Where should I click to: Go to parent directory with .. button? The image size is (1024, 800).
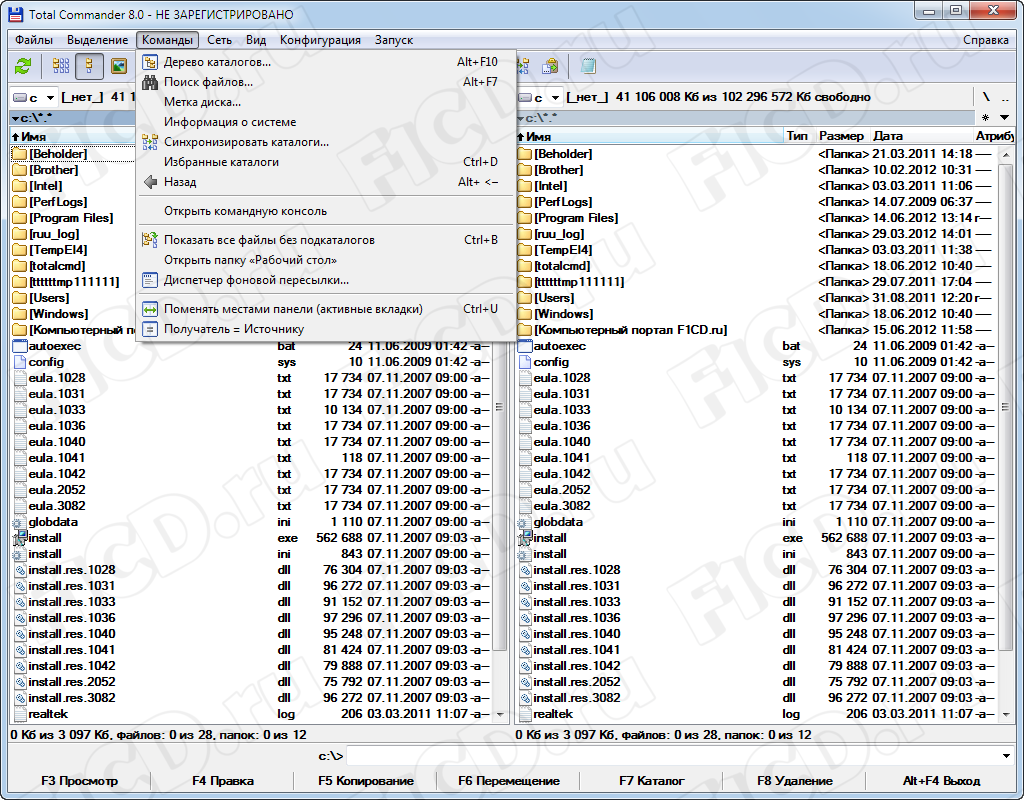coord(1005,97)
